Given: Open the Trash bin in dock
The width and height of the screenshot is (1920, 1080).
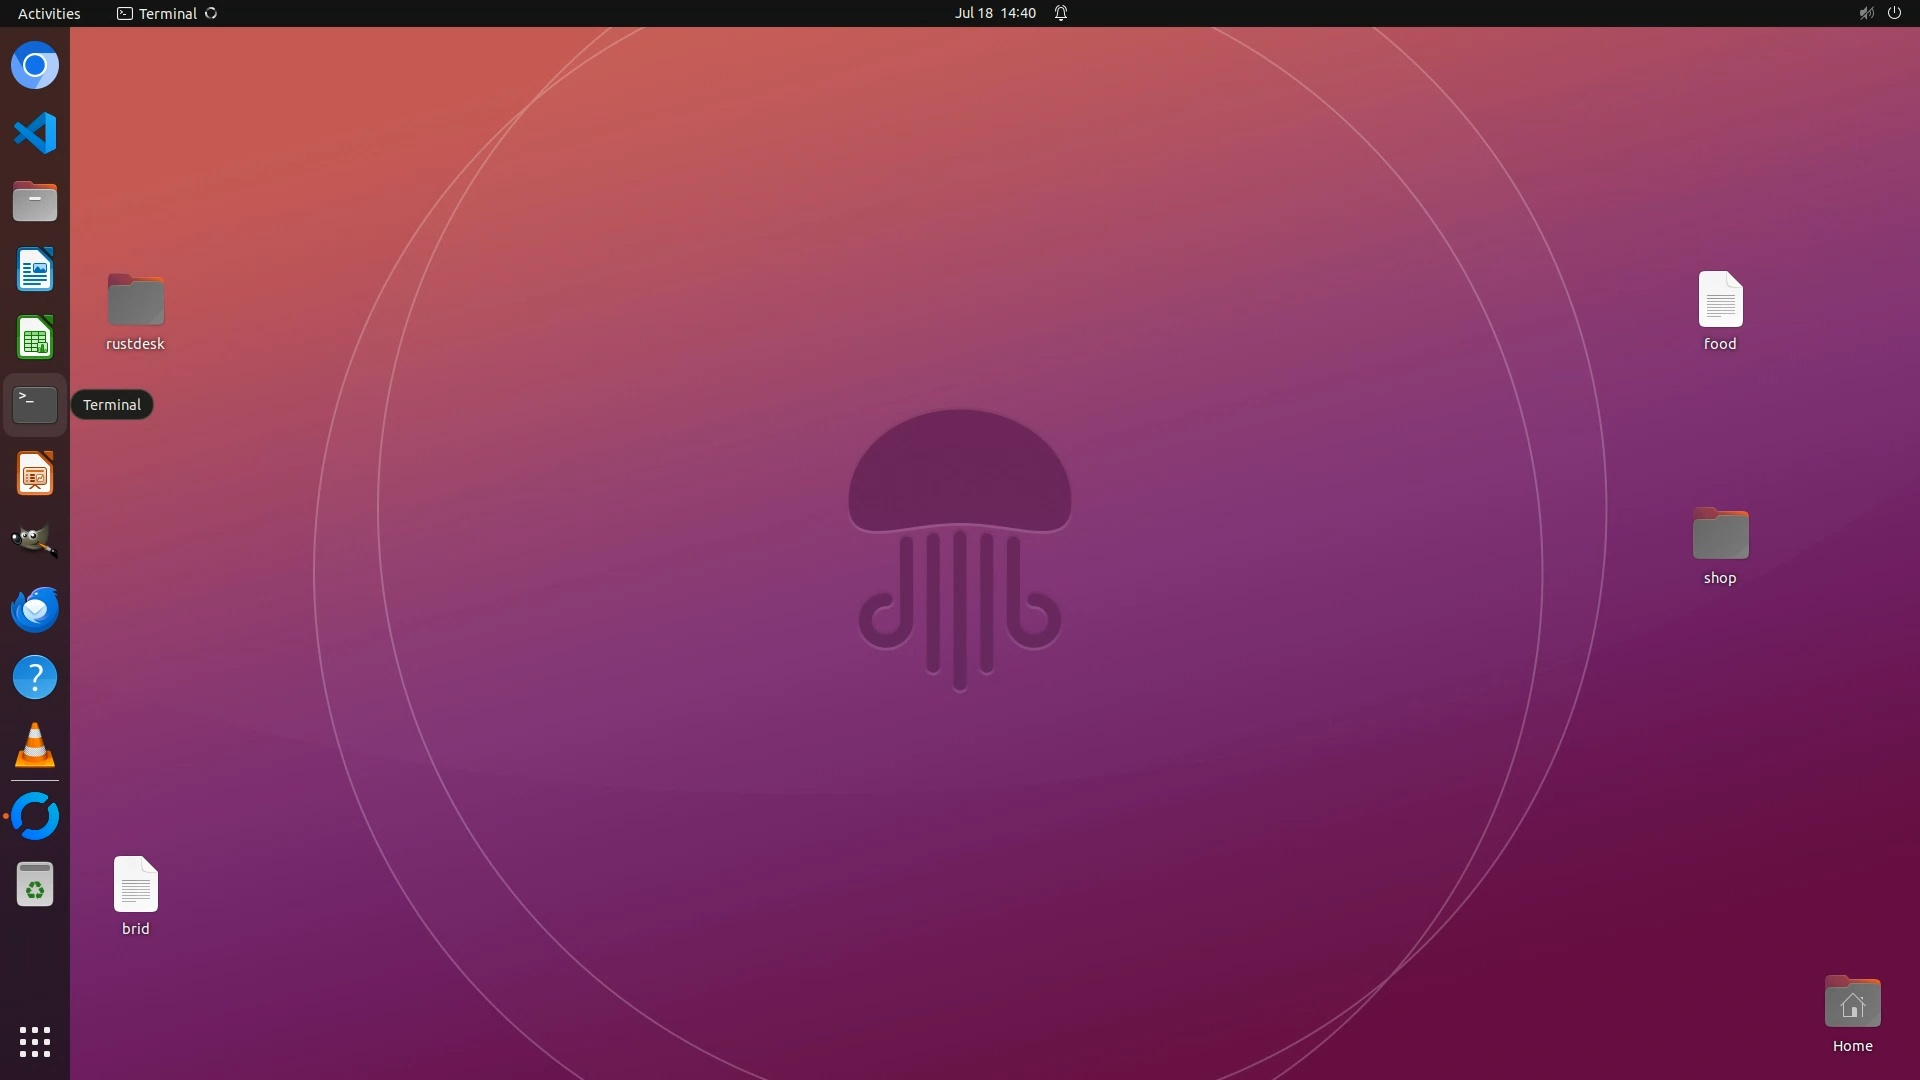Looking at the screenshot, I should click(35, 885).
